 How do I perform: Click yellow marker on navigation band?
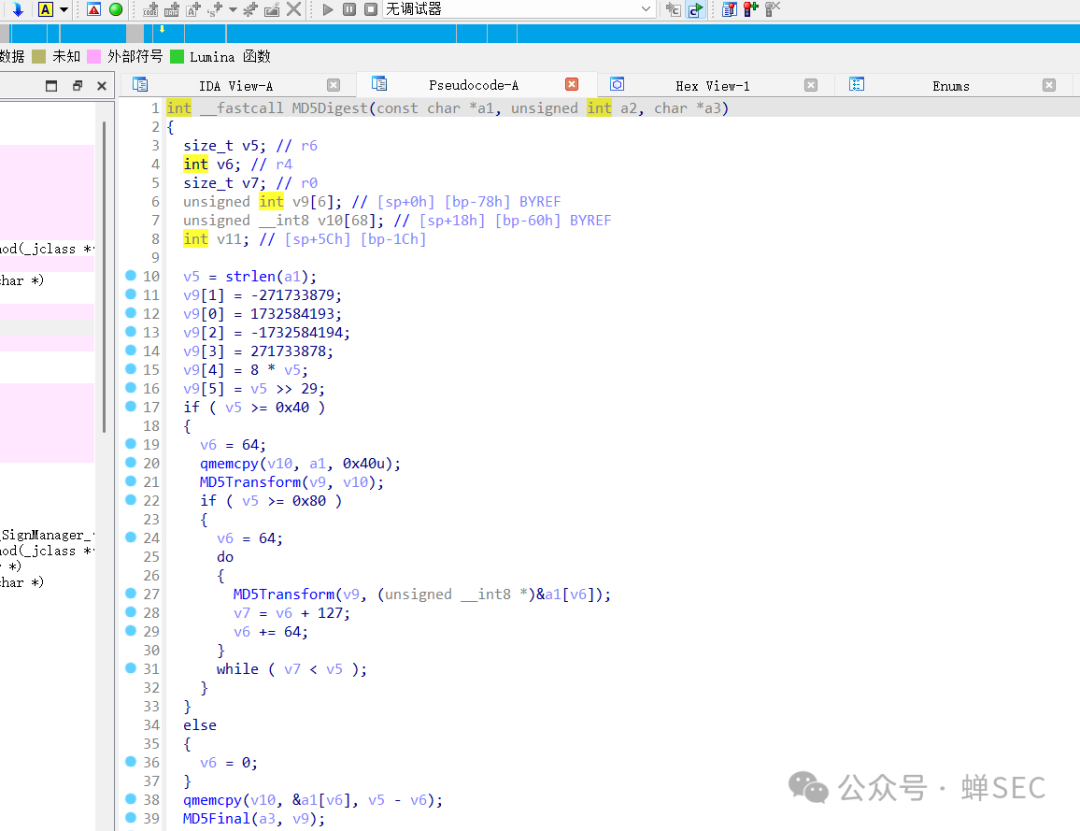(162, 30)
